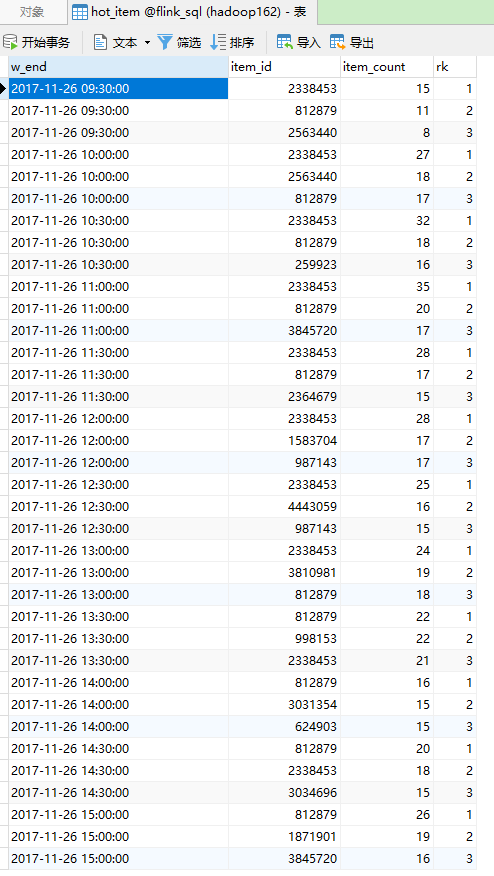Viewport: 494px width, 876px height.
Task: Select item_id cell 3810981
Action: [x=284, y=573]
